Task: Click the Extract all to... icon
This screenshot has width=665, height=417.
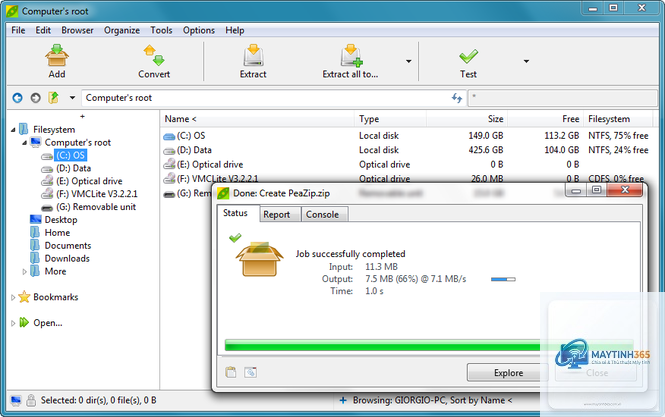Action: click(351, 56)
